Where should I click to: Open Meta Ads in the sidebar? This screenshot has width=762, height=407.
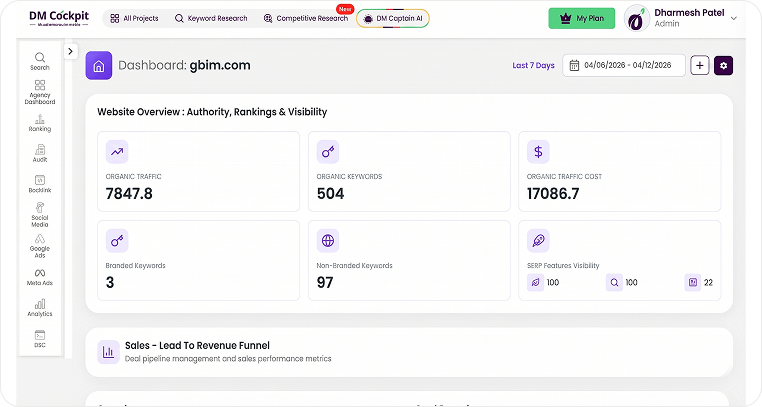coord(40,276)
